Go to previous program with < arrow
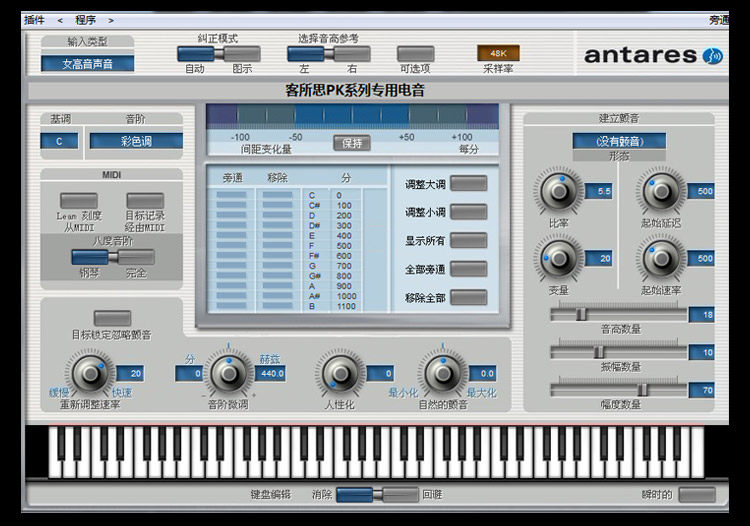The height and width of the screenshot is (526, 750). [x=60, y=21]
